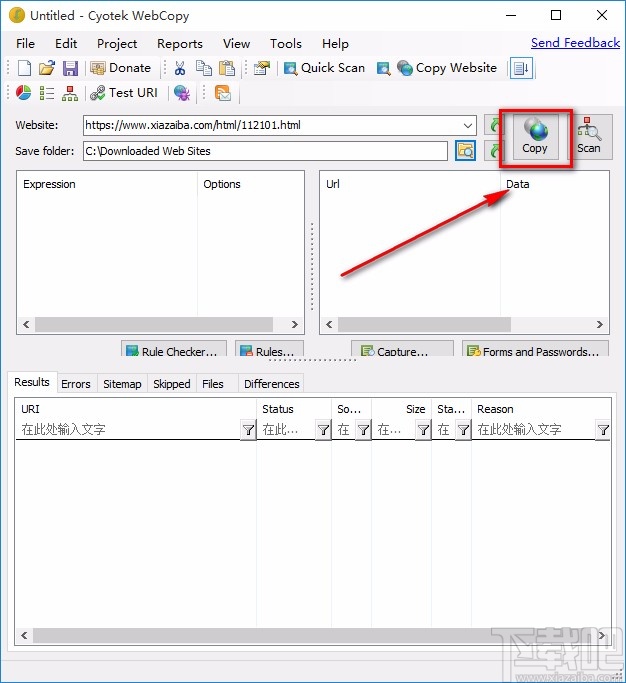
Task: Click the Expression column header
Action: click(x=107, y=184)
